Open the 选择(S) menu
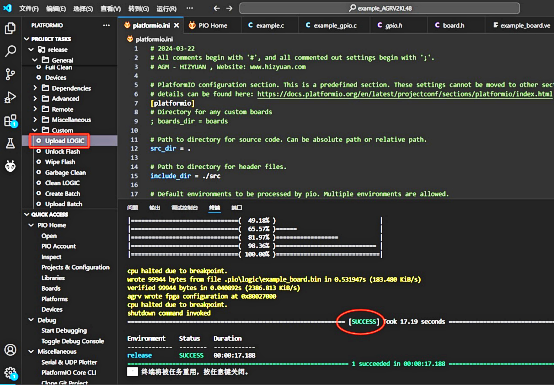 83,8
